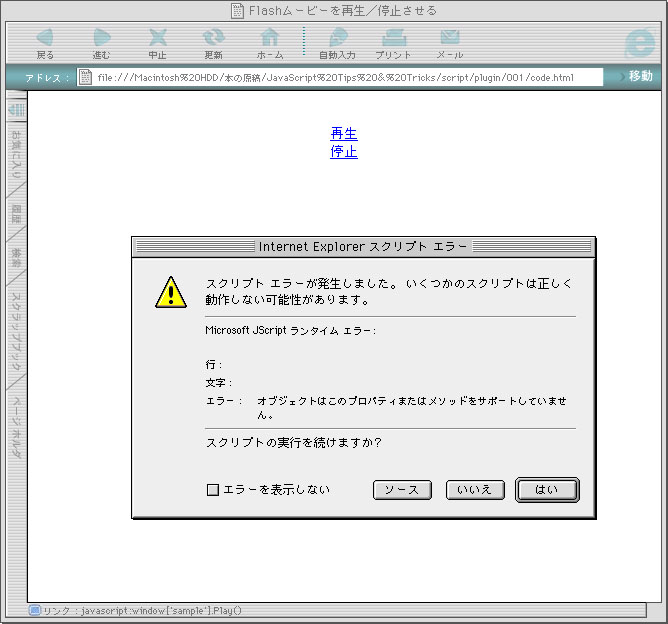The width and height of the screenshot is (668, 624).
Task: Click the status text javascript:window['sample'].Play()
Action: tap(161, 610)
